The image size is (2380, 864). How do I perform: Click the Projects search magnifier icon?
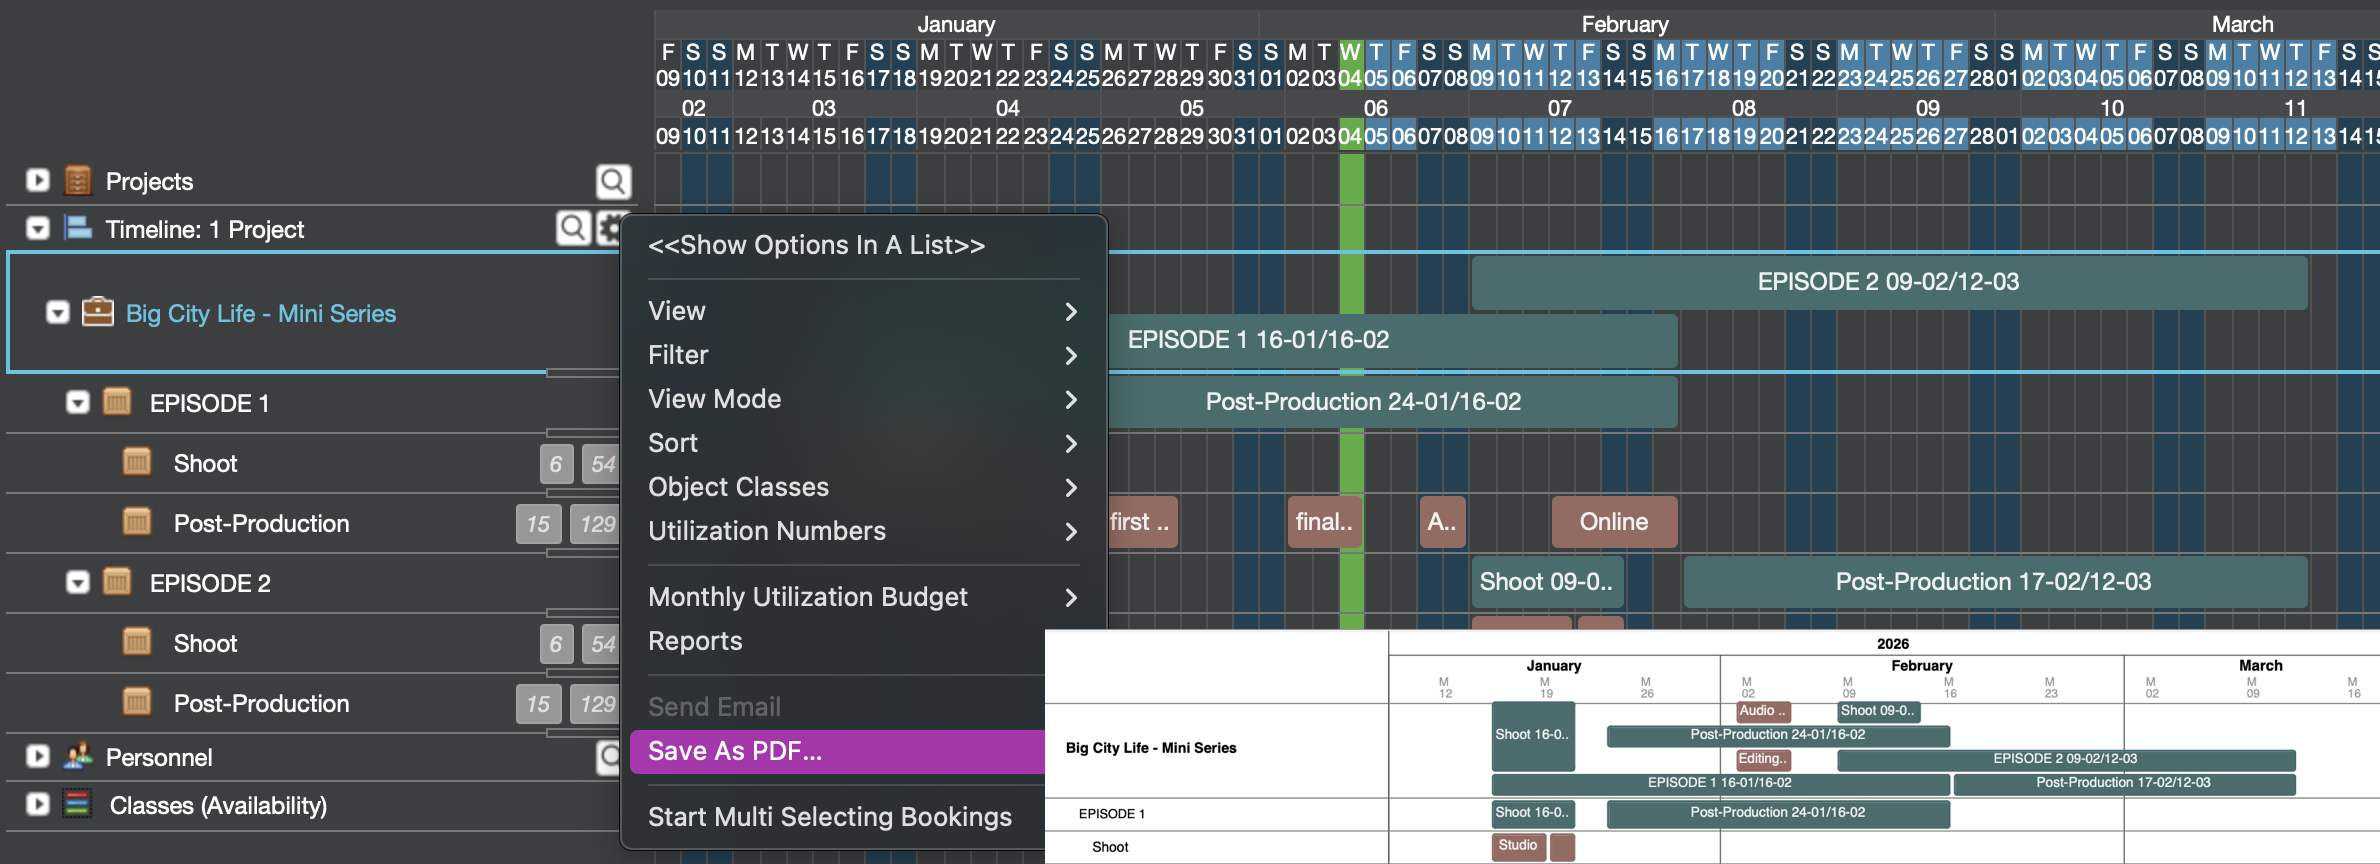click(x=613, y=181)
